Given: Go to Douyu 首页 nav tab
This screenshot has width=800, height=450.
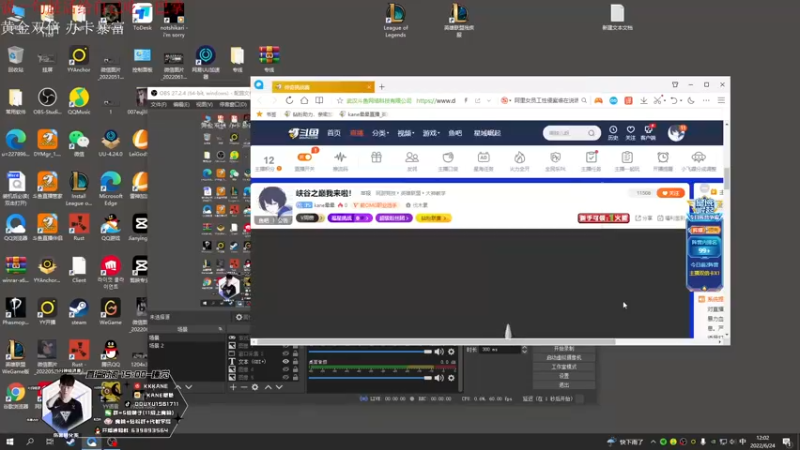Looking at the screenshot, I should coord(334,133).
